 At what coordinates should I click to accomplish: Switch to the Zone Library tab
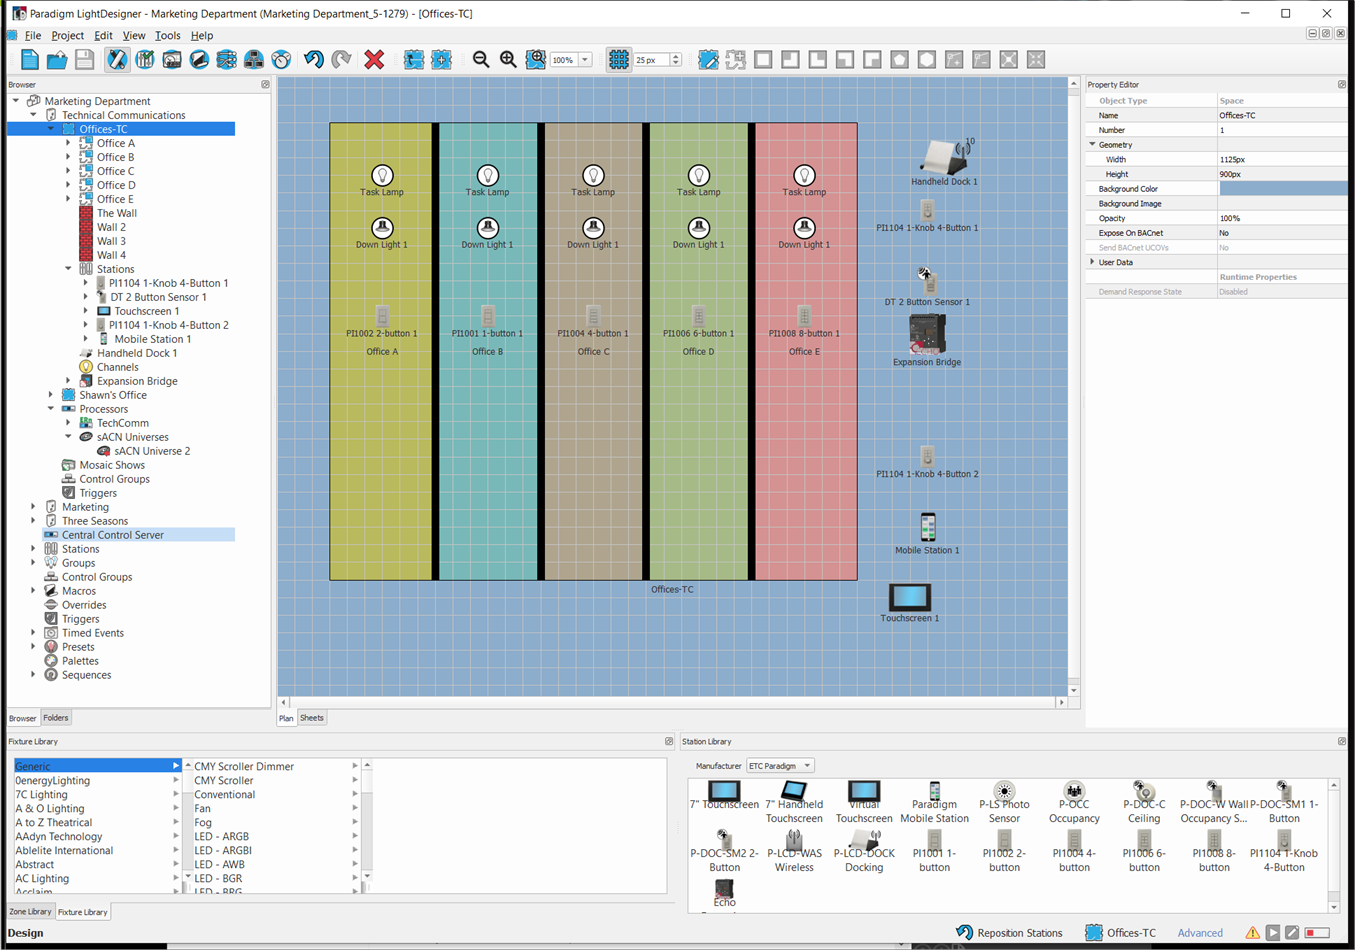[x=30, y=912]
